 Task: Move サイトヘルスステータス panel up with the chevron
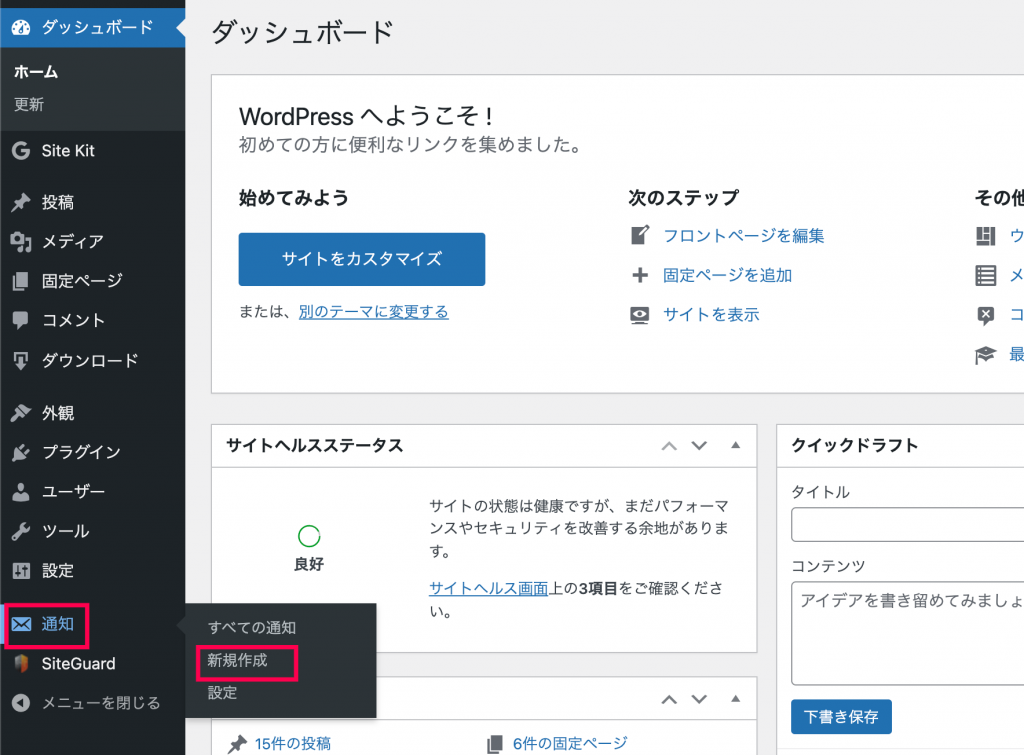pyautogui.click(x=669, y=446)
